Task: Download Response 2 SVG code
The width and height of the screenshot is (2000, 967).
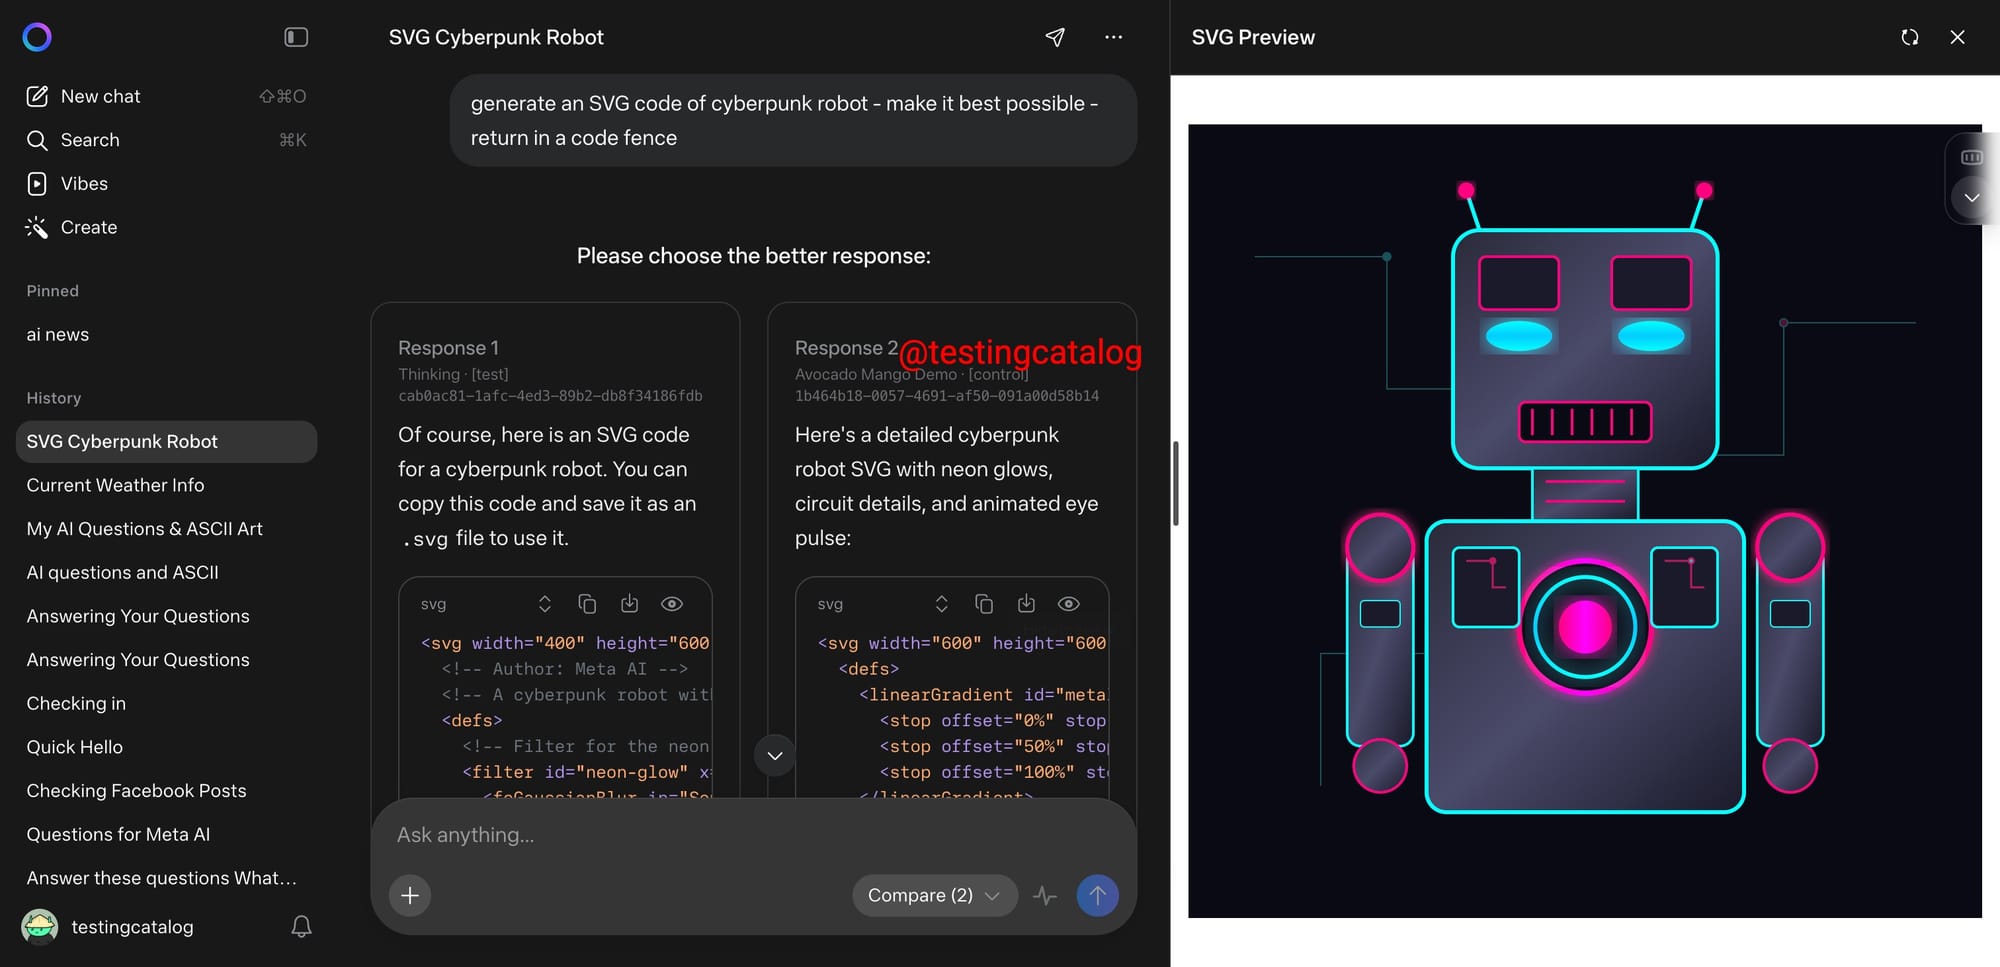Action: point(1026,604)
